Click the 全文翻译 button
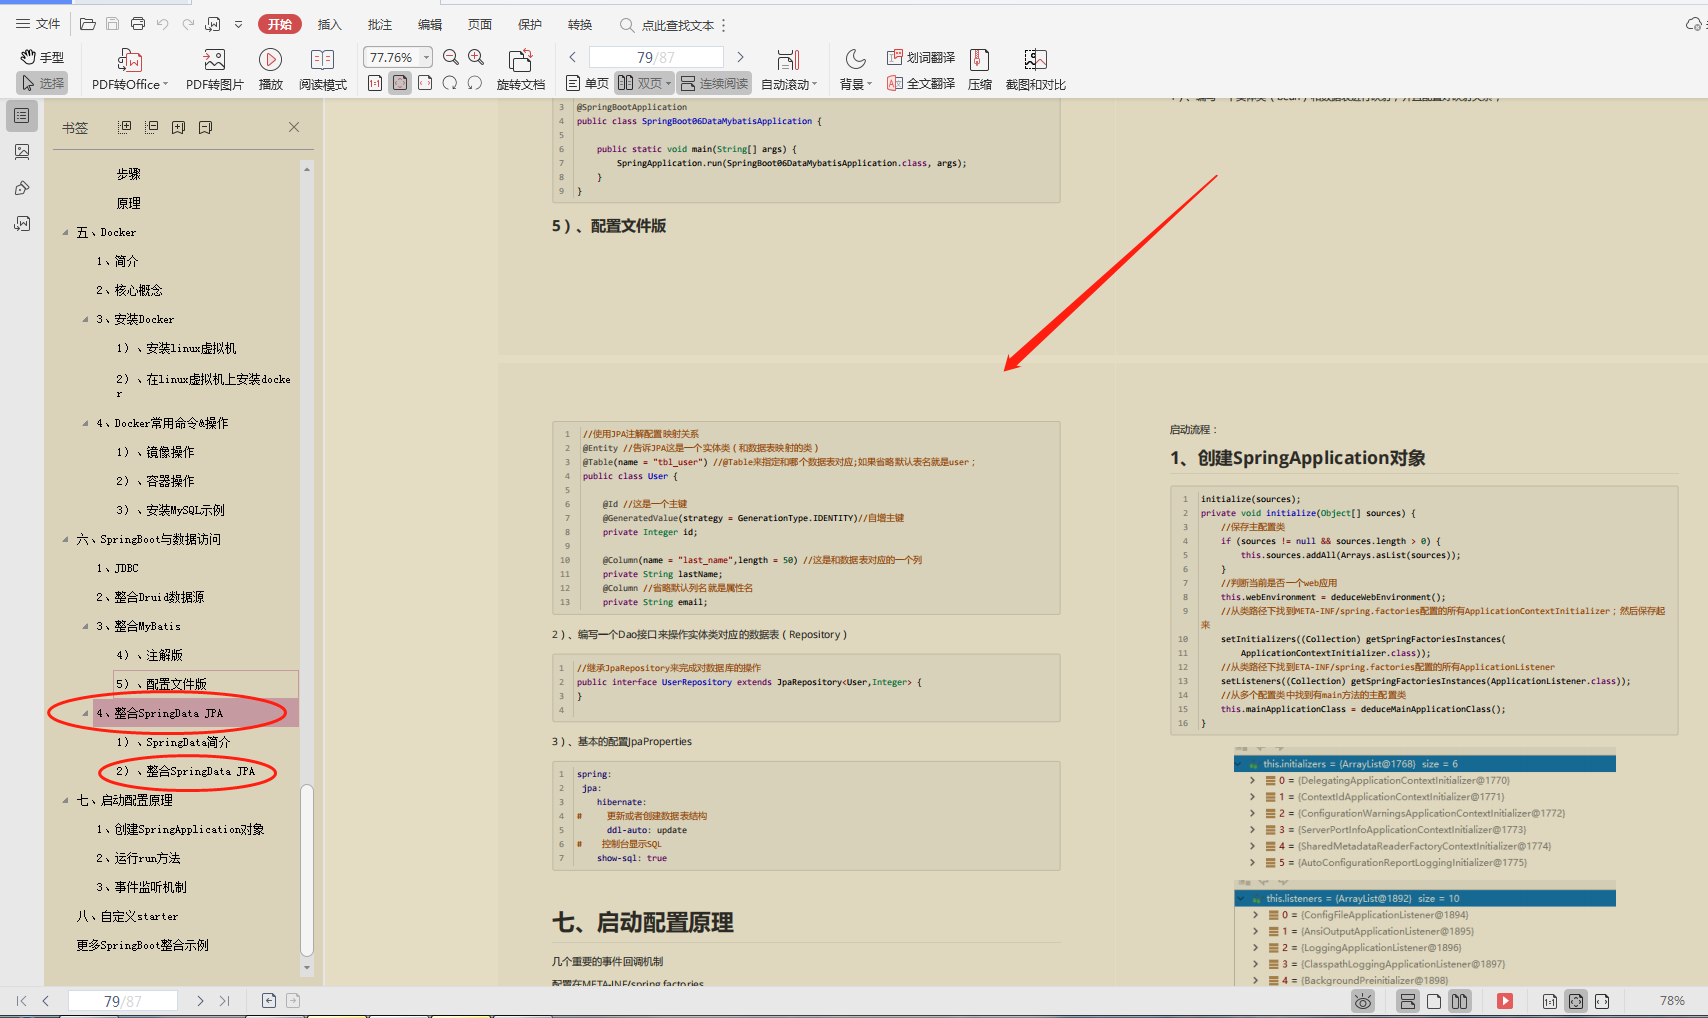 (x=921, y=83)
